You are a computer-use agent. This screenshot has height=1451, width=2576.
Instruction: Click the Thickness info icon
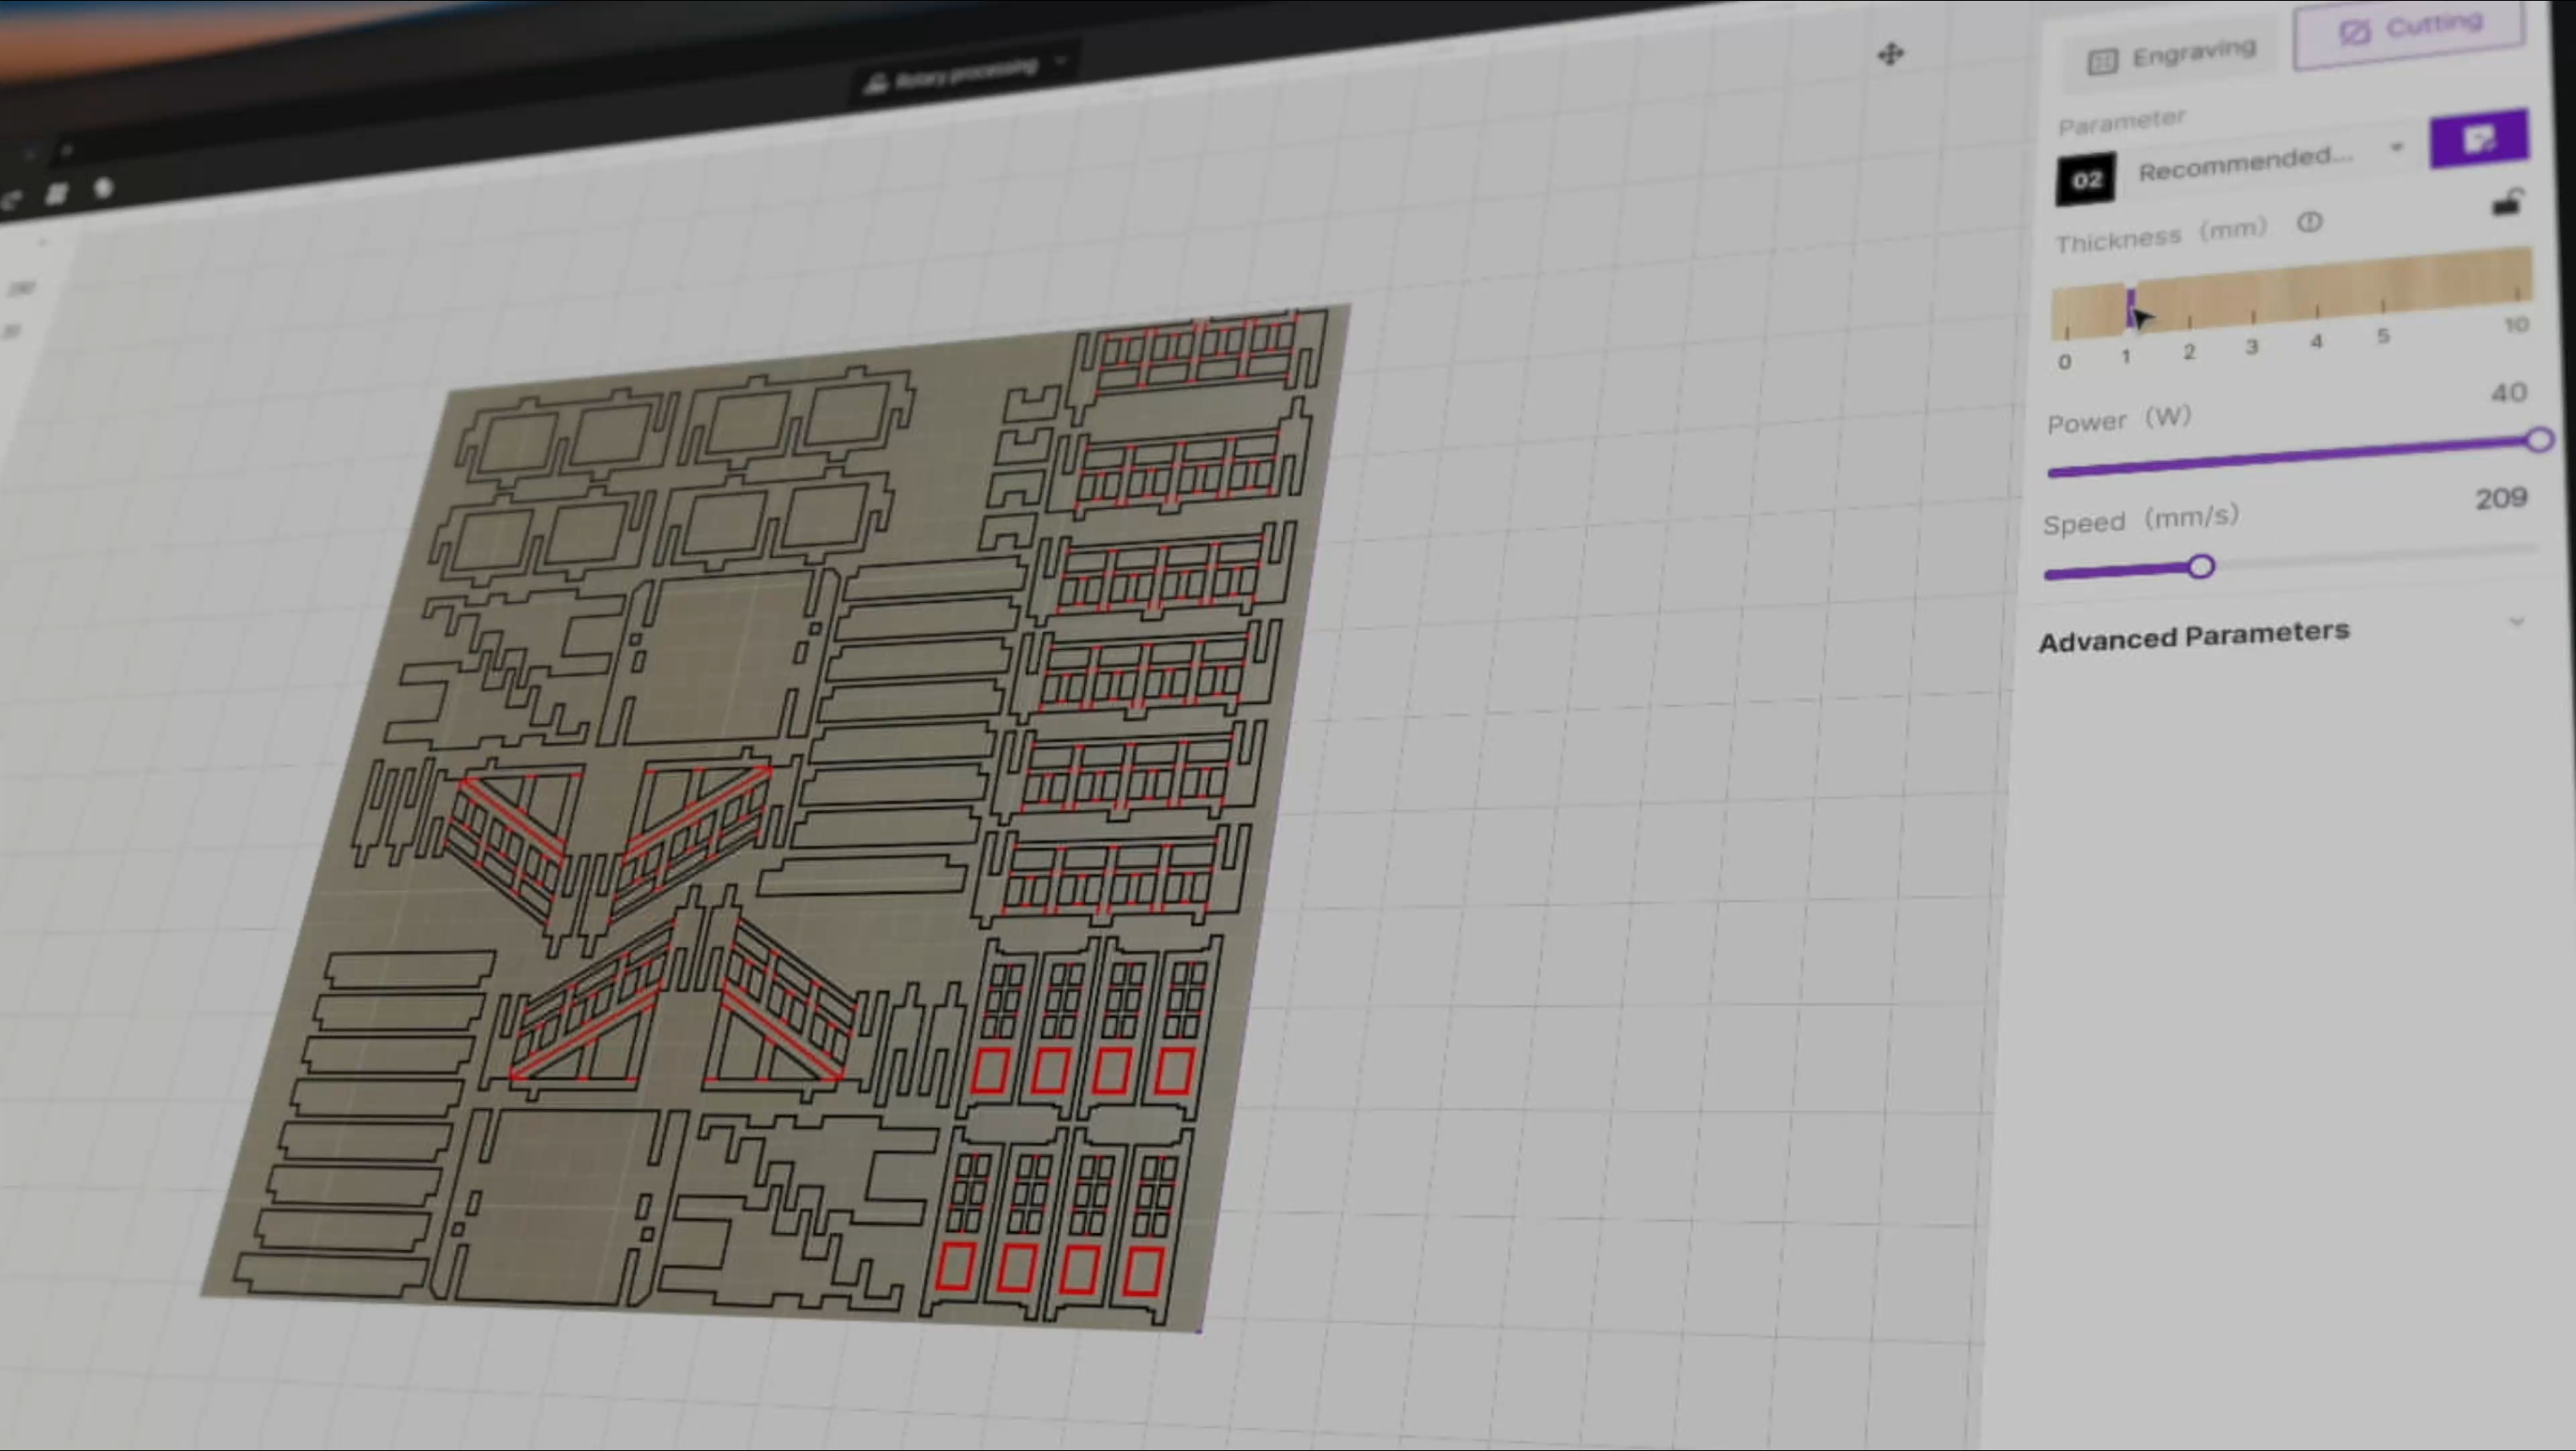(2311, 224)
